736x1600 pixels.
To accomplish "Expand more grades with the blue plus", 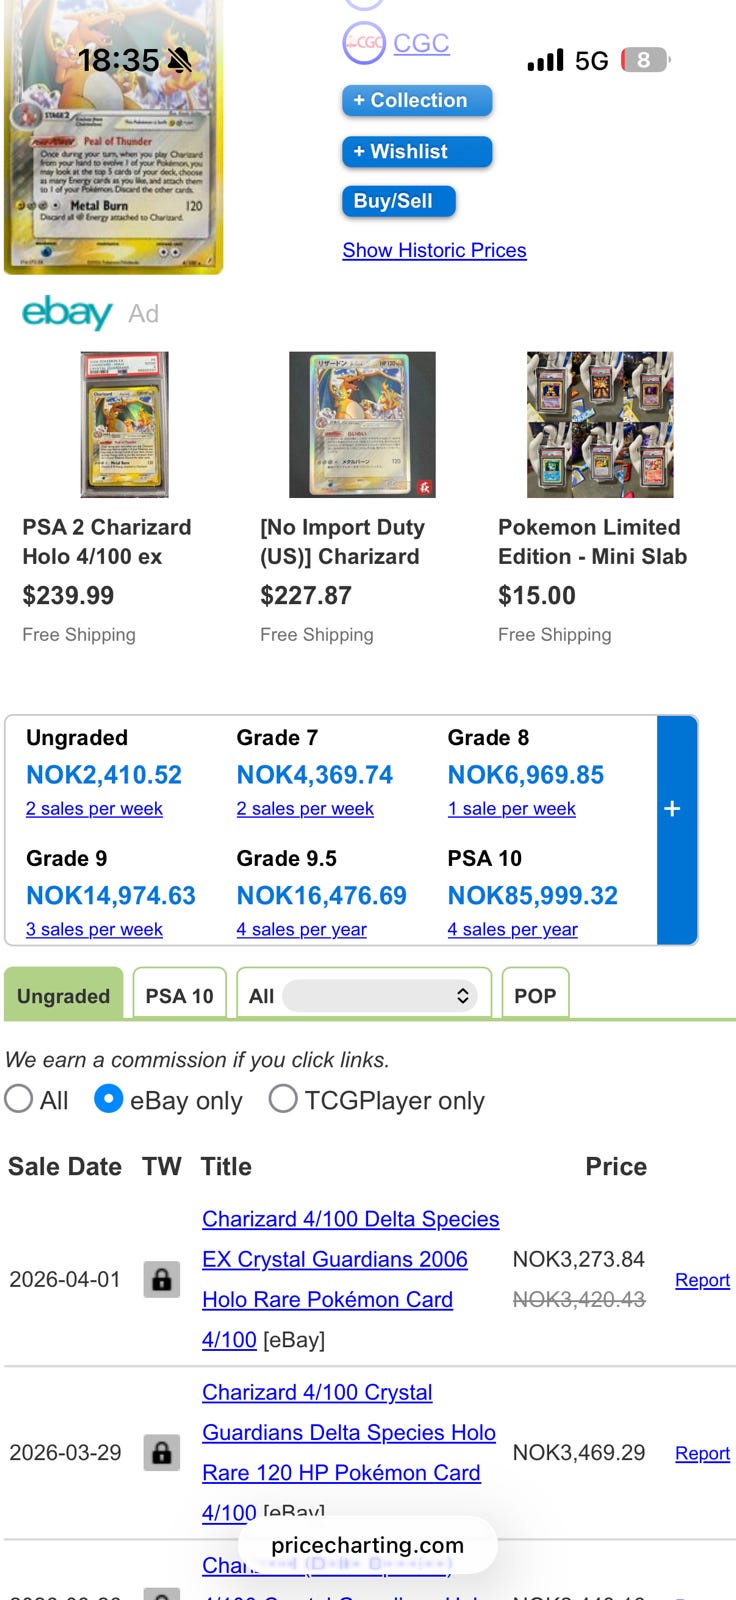I will pyautogui.click(x=673, y=809).
